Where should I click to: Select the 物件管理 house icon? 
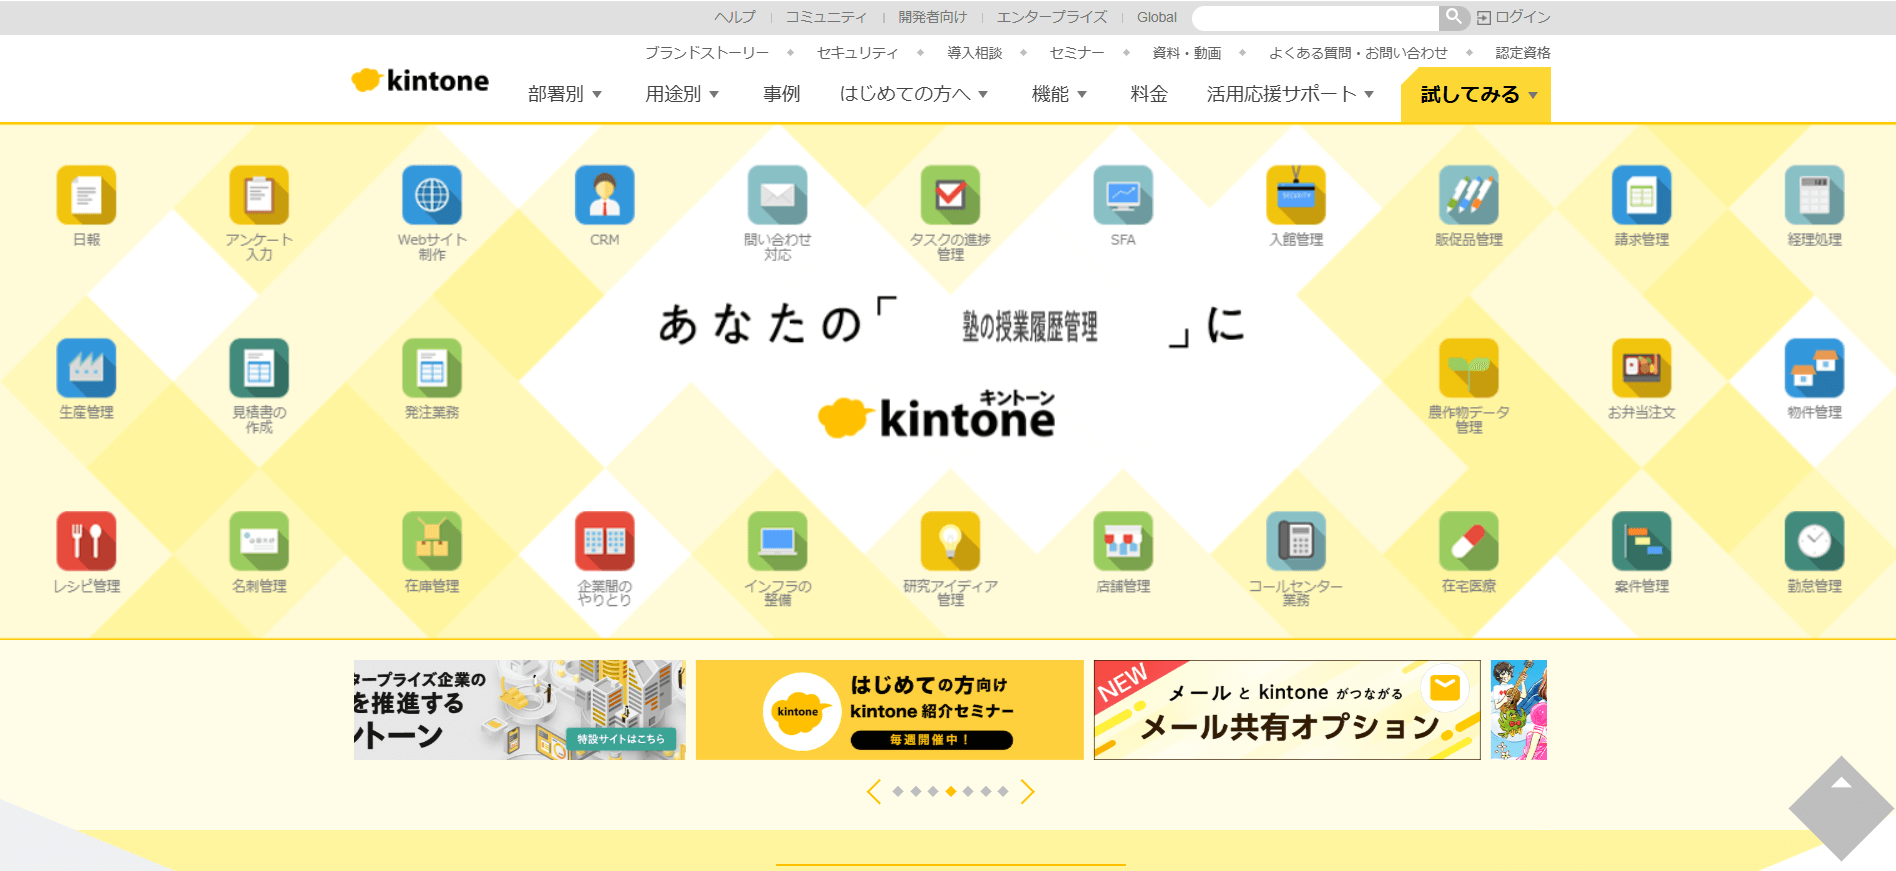tap(1815, 368)
